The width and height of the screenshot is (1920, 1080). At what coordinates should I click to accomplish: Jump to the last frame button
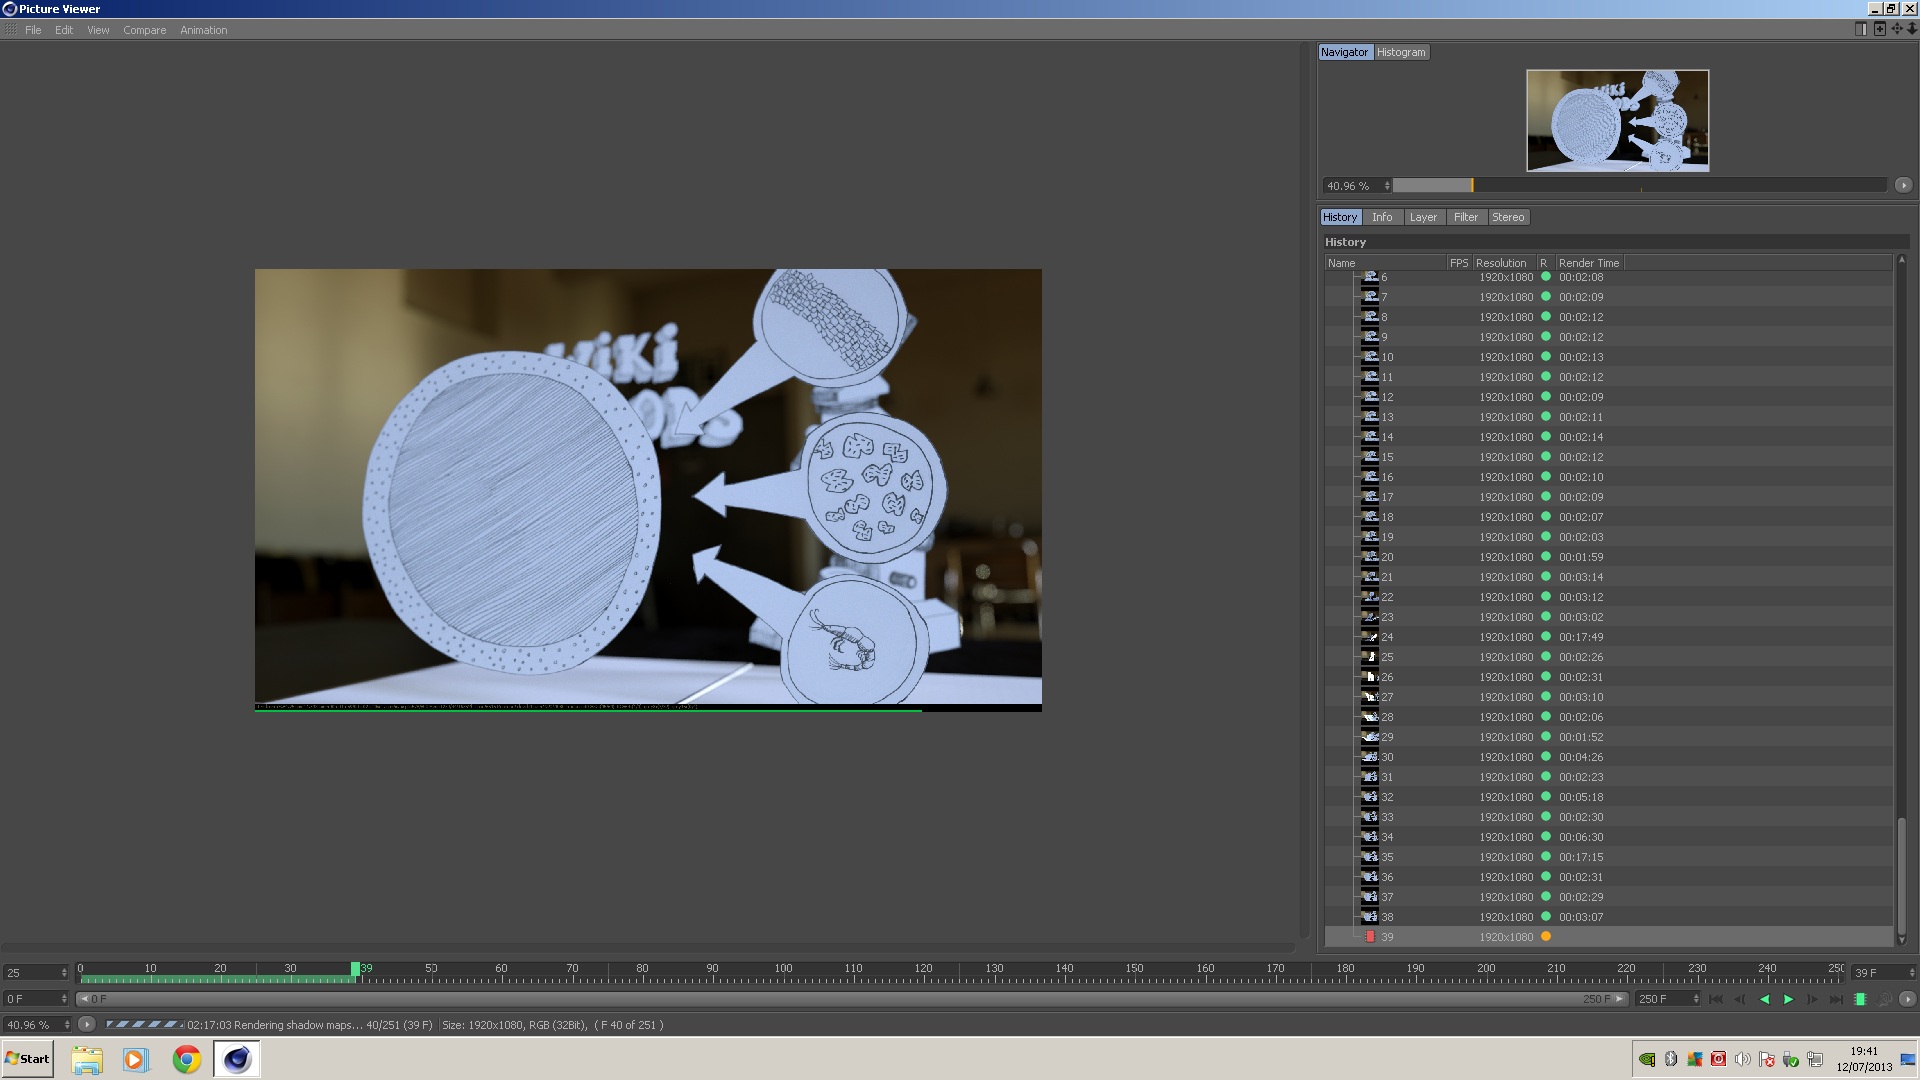pyautogui.click(x=1836, y=999)
